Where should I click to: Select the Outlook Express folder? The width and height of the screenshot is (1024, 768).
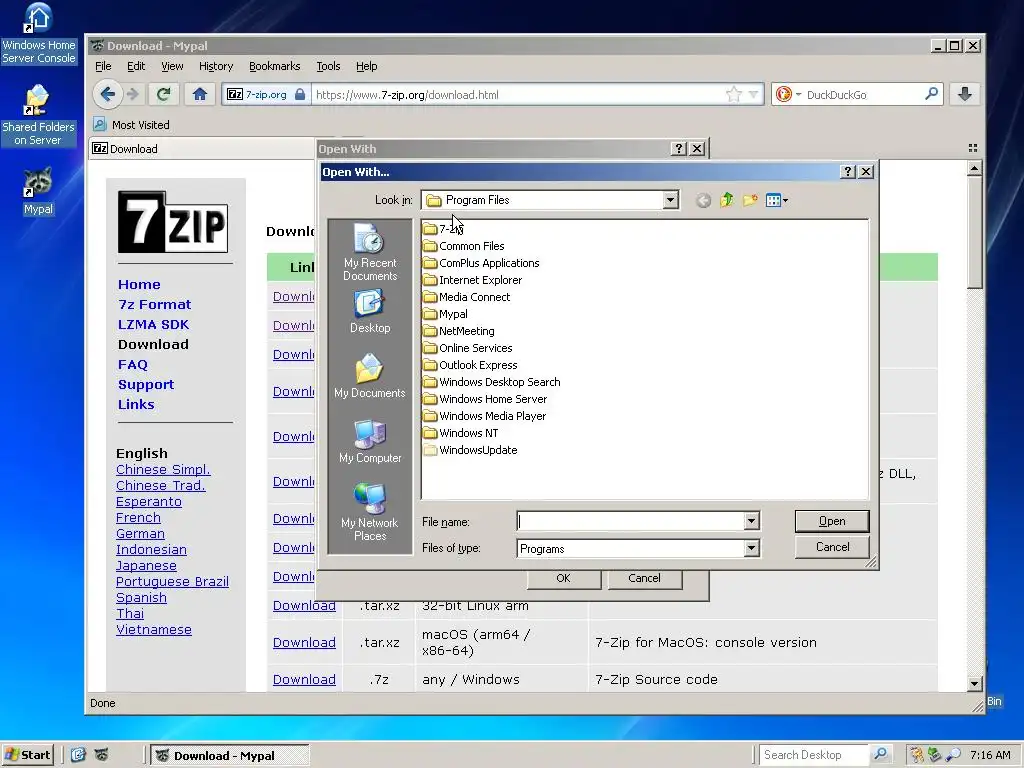pos(470,365)
